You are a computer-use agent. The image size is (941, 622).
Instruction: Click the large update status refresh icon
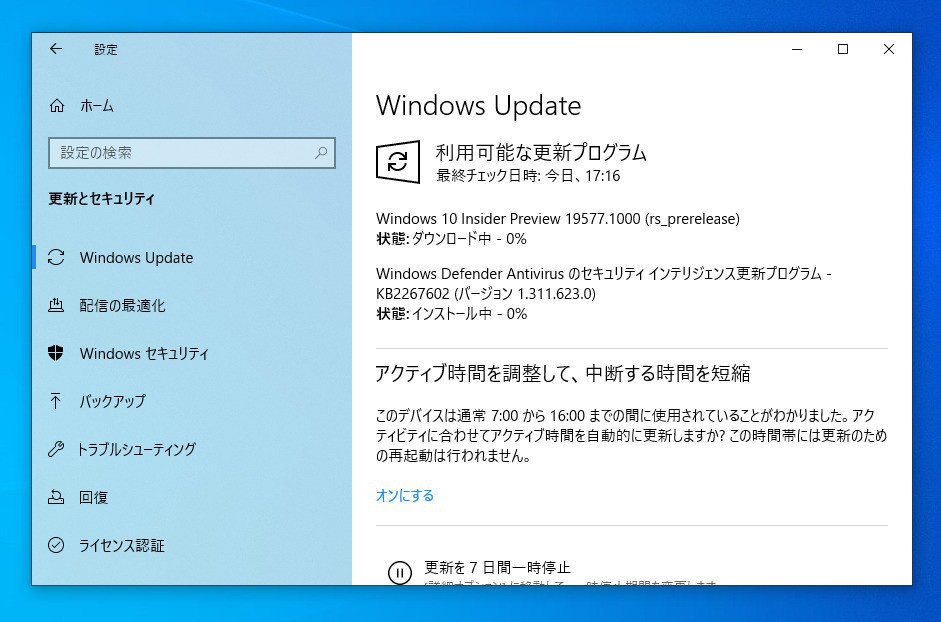click(397, 162)
